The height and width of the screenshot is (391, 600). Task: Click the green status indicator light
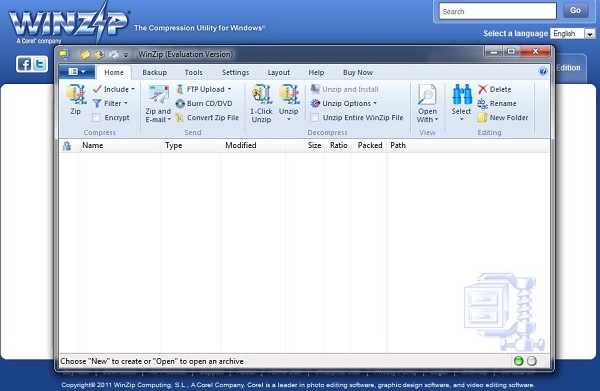point(518,361)
